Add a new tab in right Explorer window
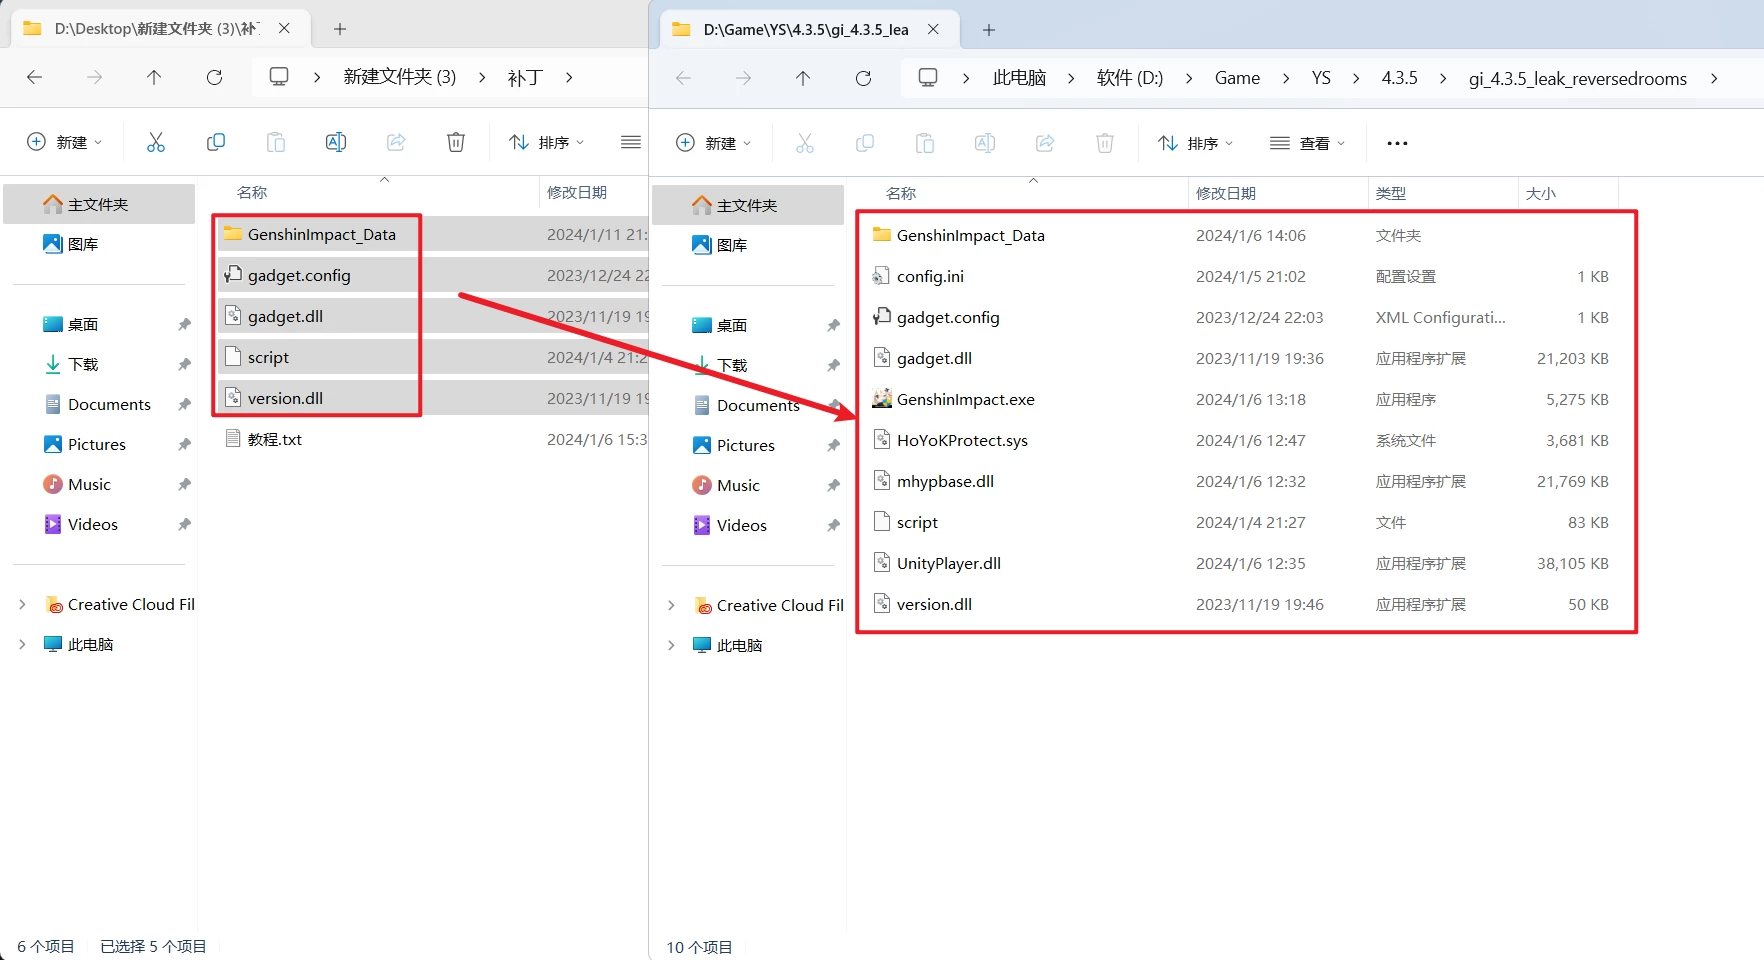 pyautogui.click(x=989, y=30)
